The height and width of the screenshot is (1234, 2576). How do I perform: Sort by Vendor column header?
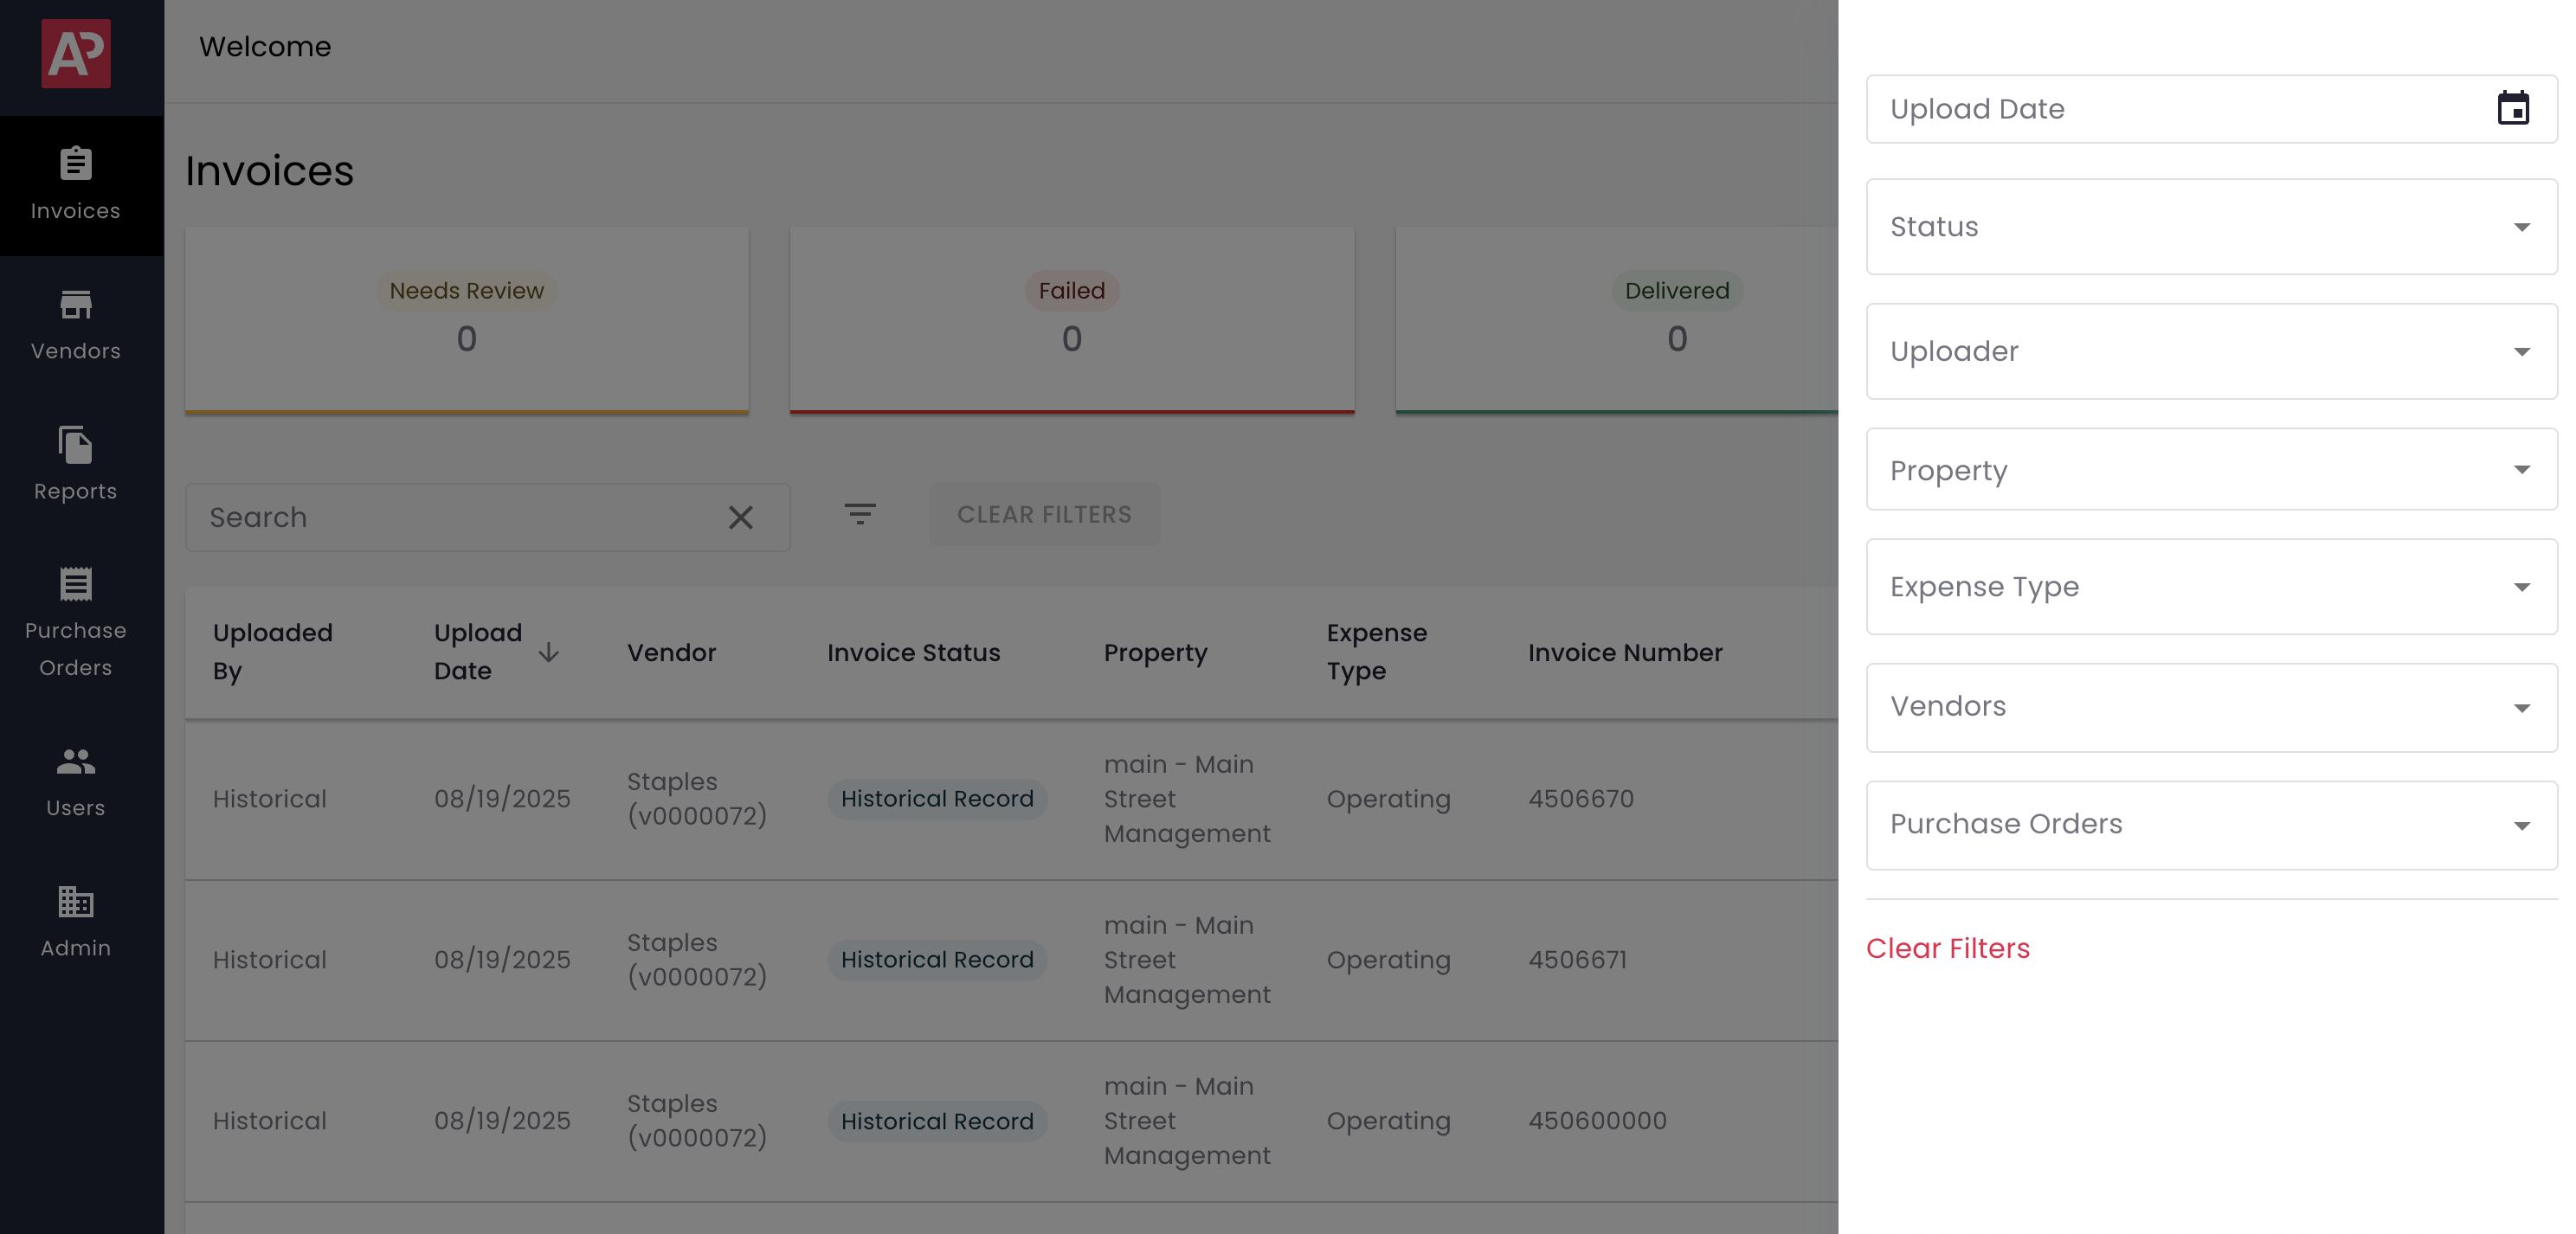click(x=671, y=653)
